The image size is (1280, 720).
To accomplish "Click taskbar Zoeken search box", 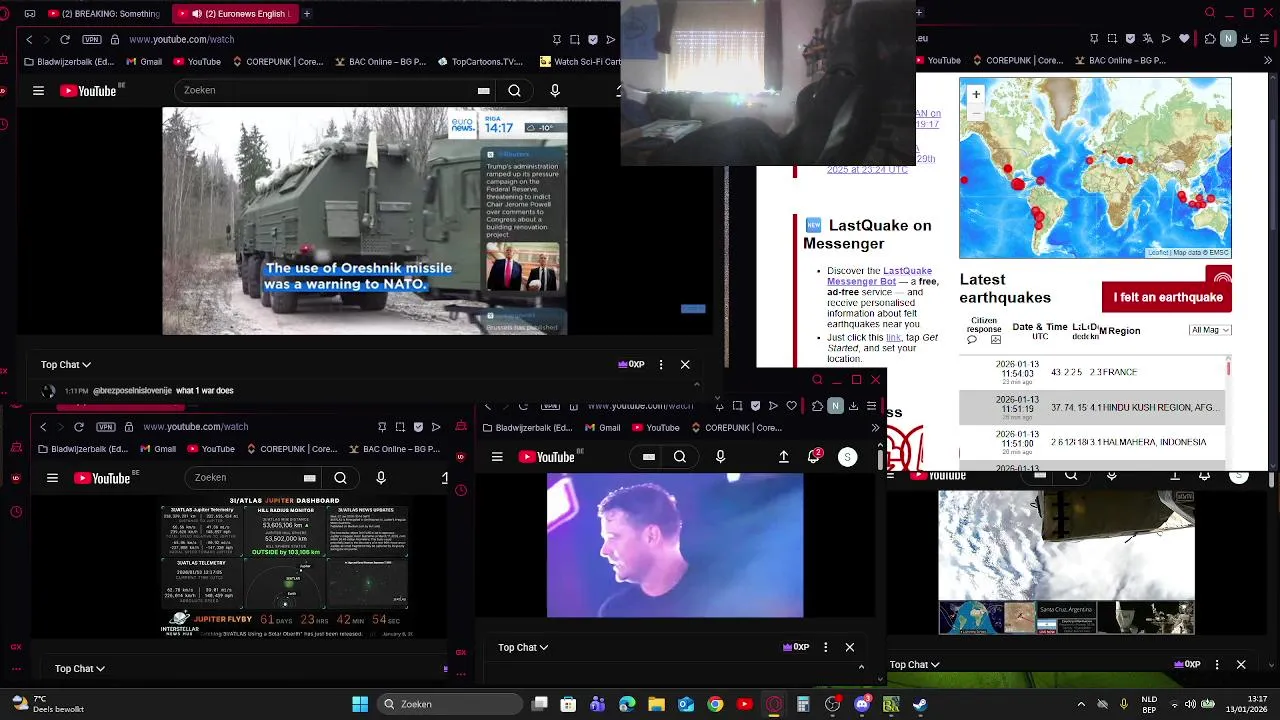I will (449, 704).
